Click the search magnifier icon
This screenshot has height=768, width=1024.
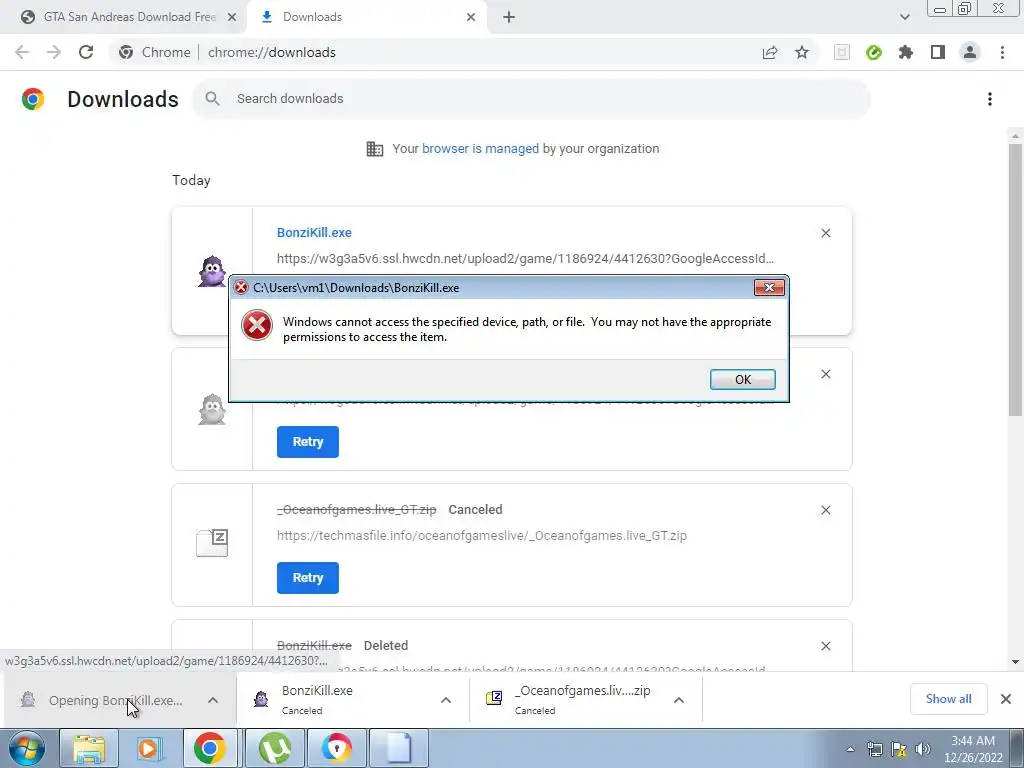coord(212,99)
